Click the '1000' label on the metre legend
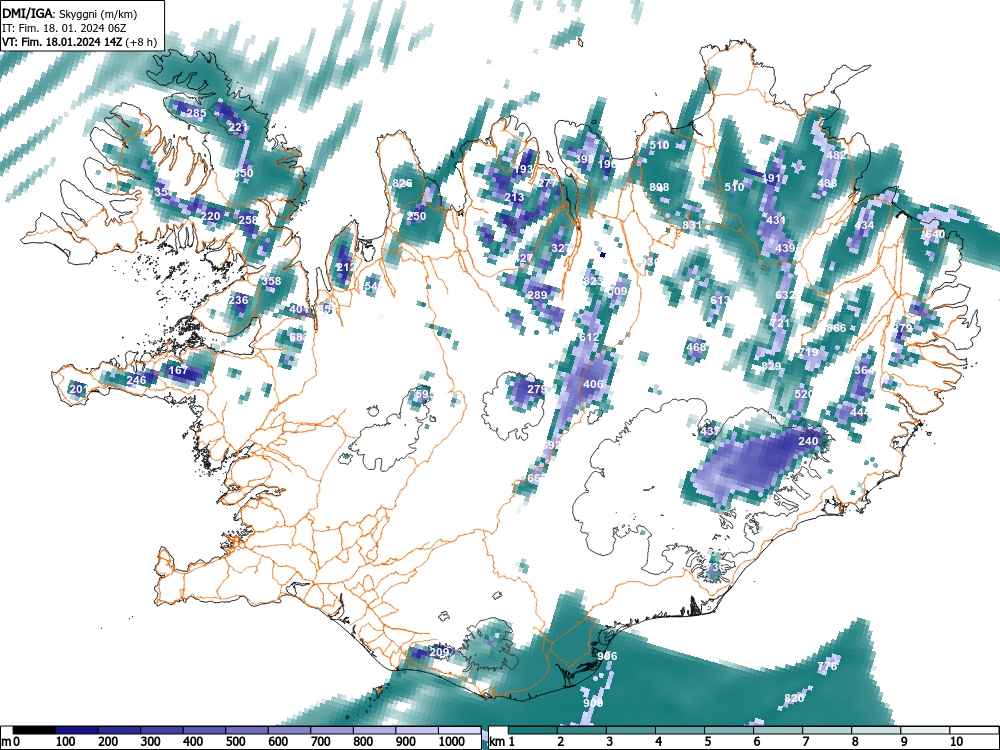1000x750 pixels. pos(452,742)
